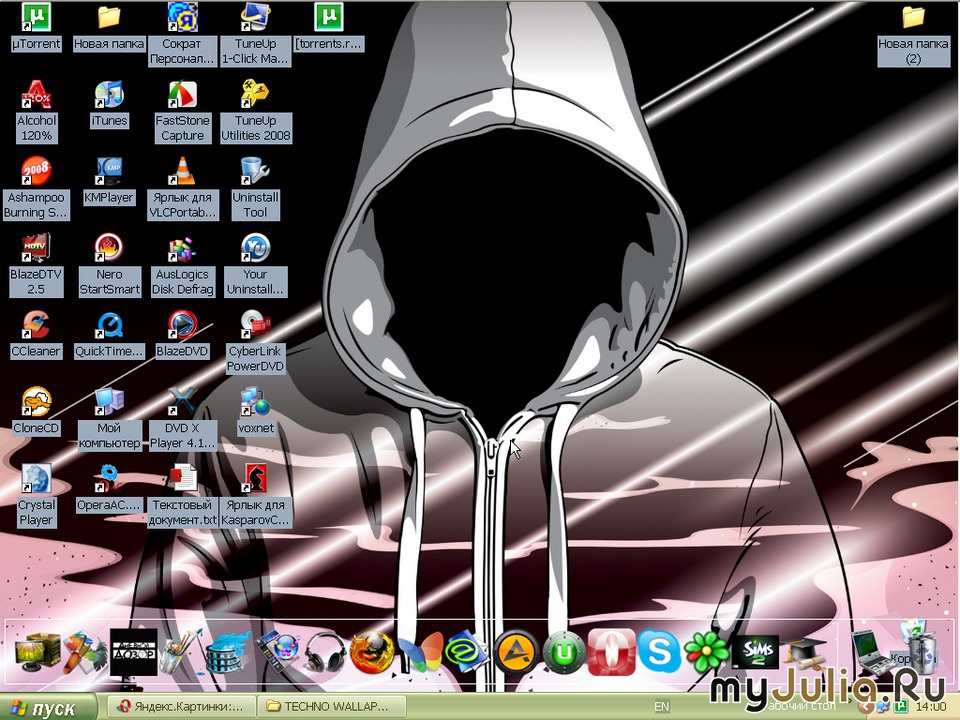Image resolution: width=960 pixels, height=720 pixels.
Task: Open Opera from the dock
Action: pos(612,653)
